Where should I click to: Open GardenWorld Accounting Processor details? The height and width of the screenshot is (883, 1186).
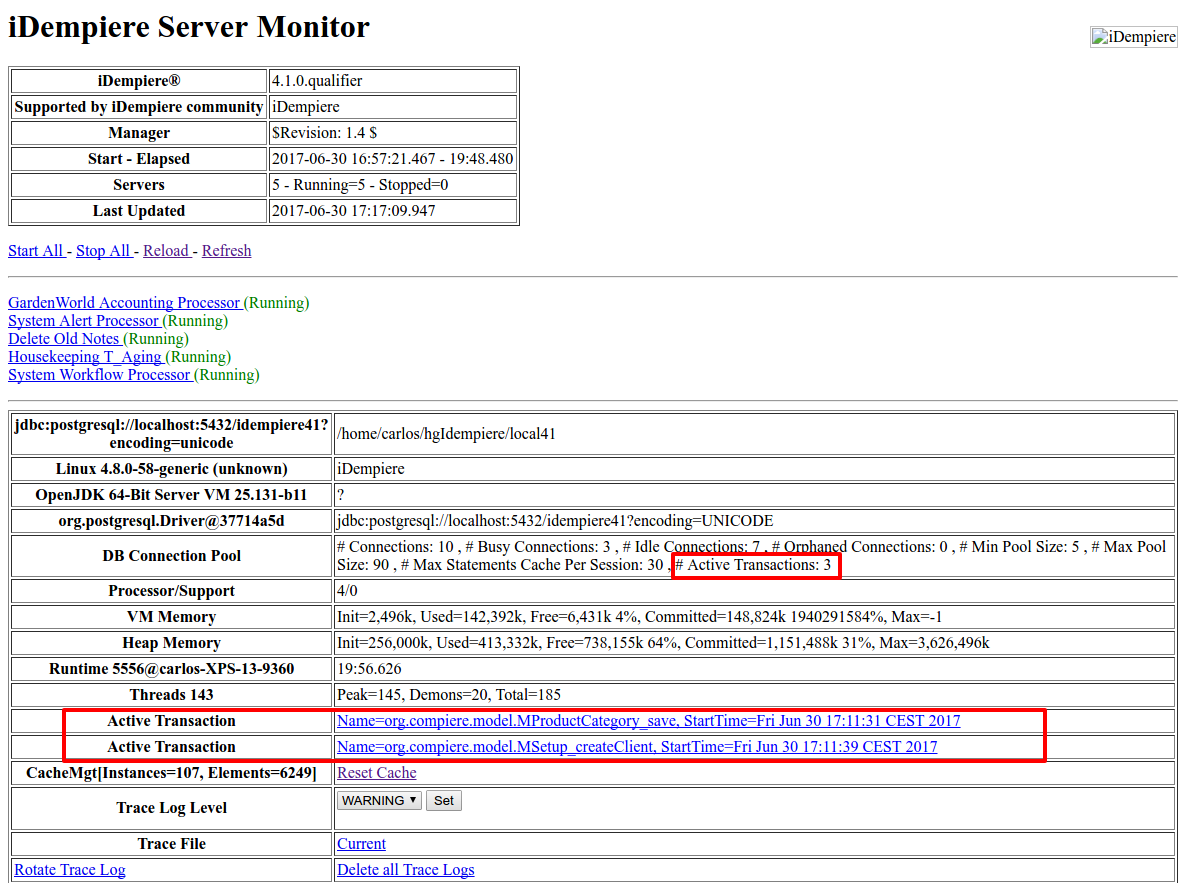(124, 303)
